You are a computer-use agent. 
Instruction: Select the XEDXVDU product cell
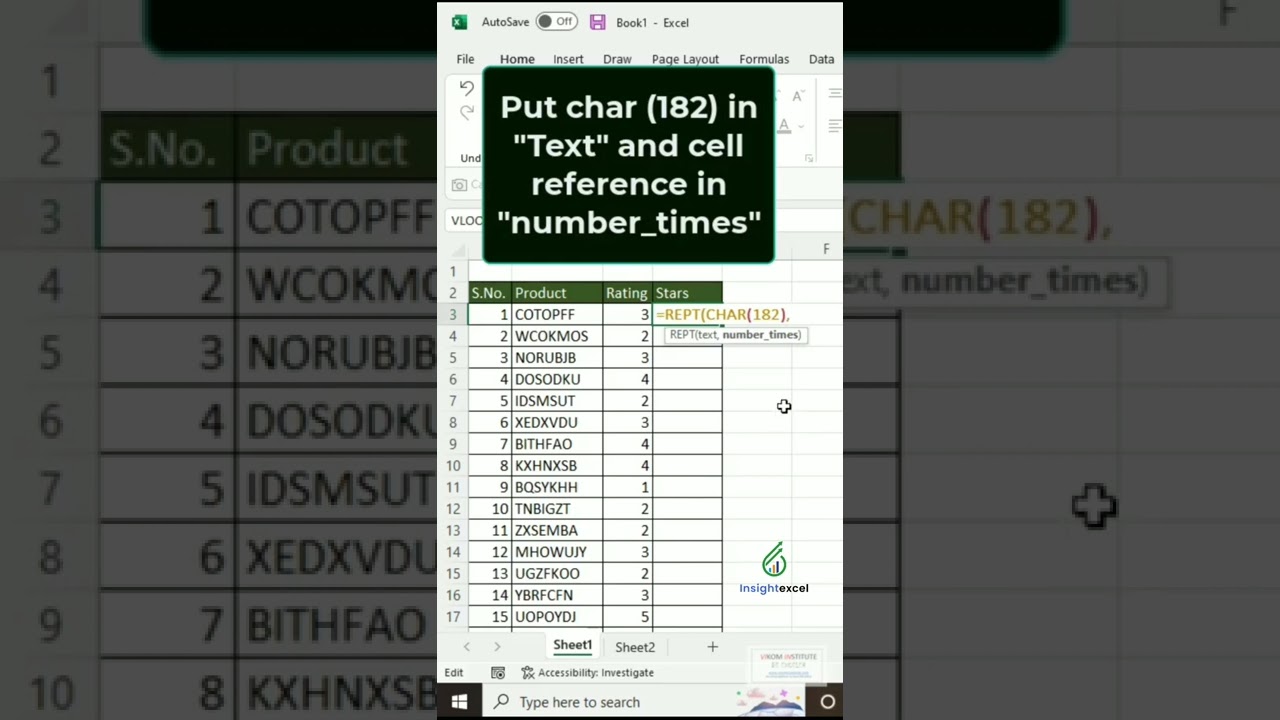coord(557,422)
